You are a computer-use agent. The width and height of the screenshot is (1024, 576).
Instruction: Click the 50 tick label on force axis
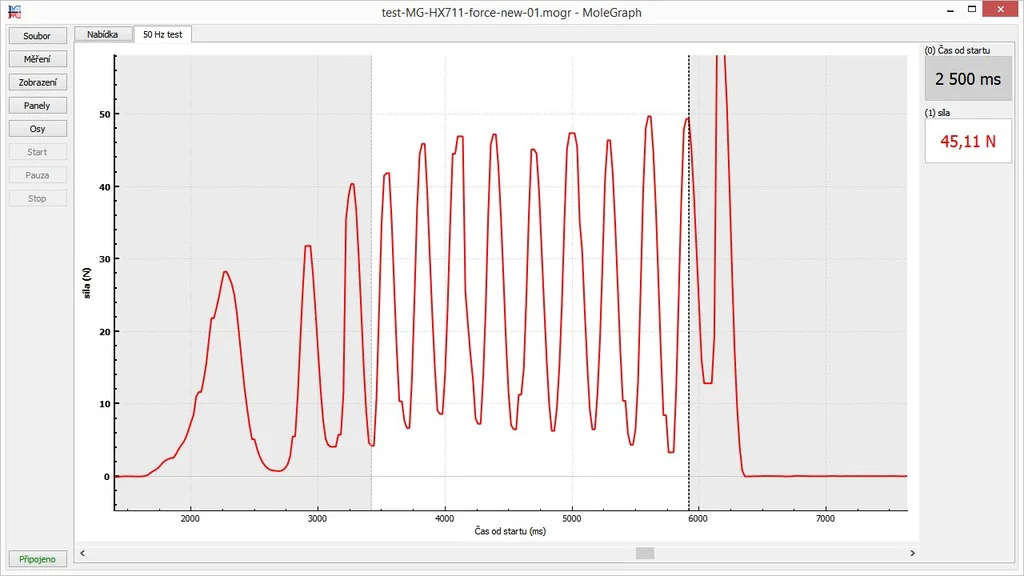(x=104, y=114)
